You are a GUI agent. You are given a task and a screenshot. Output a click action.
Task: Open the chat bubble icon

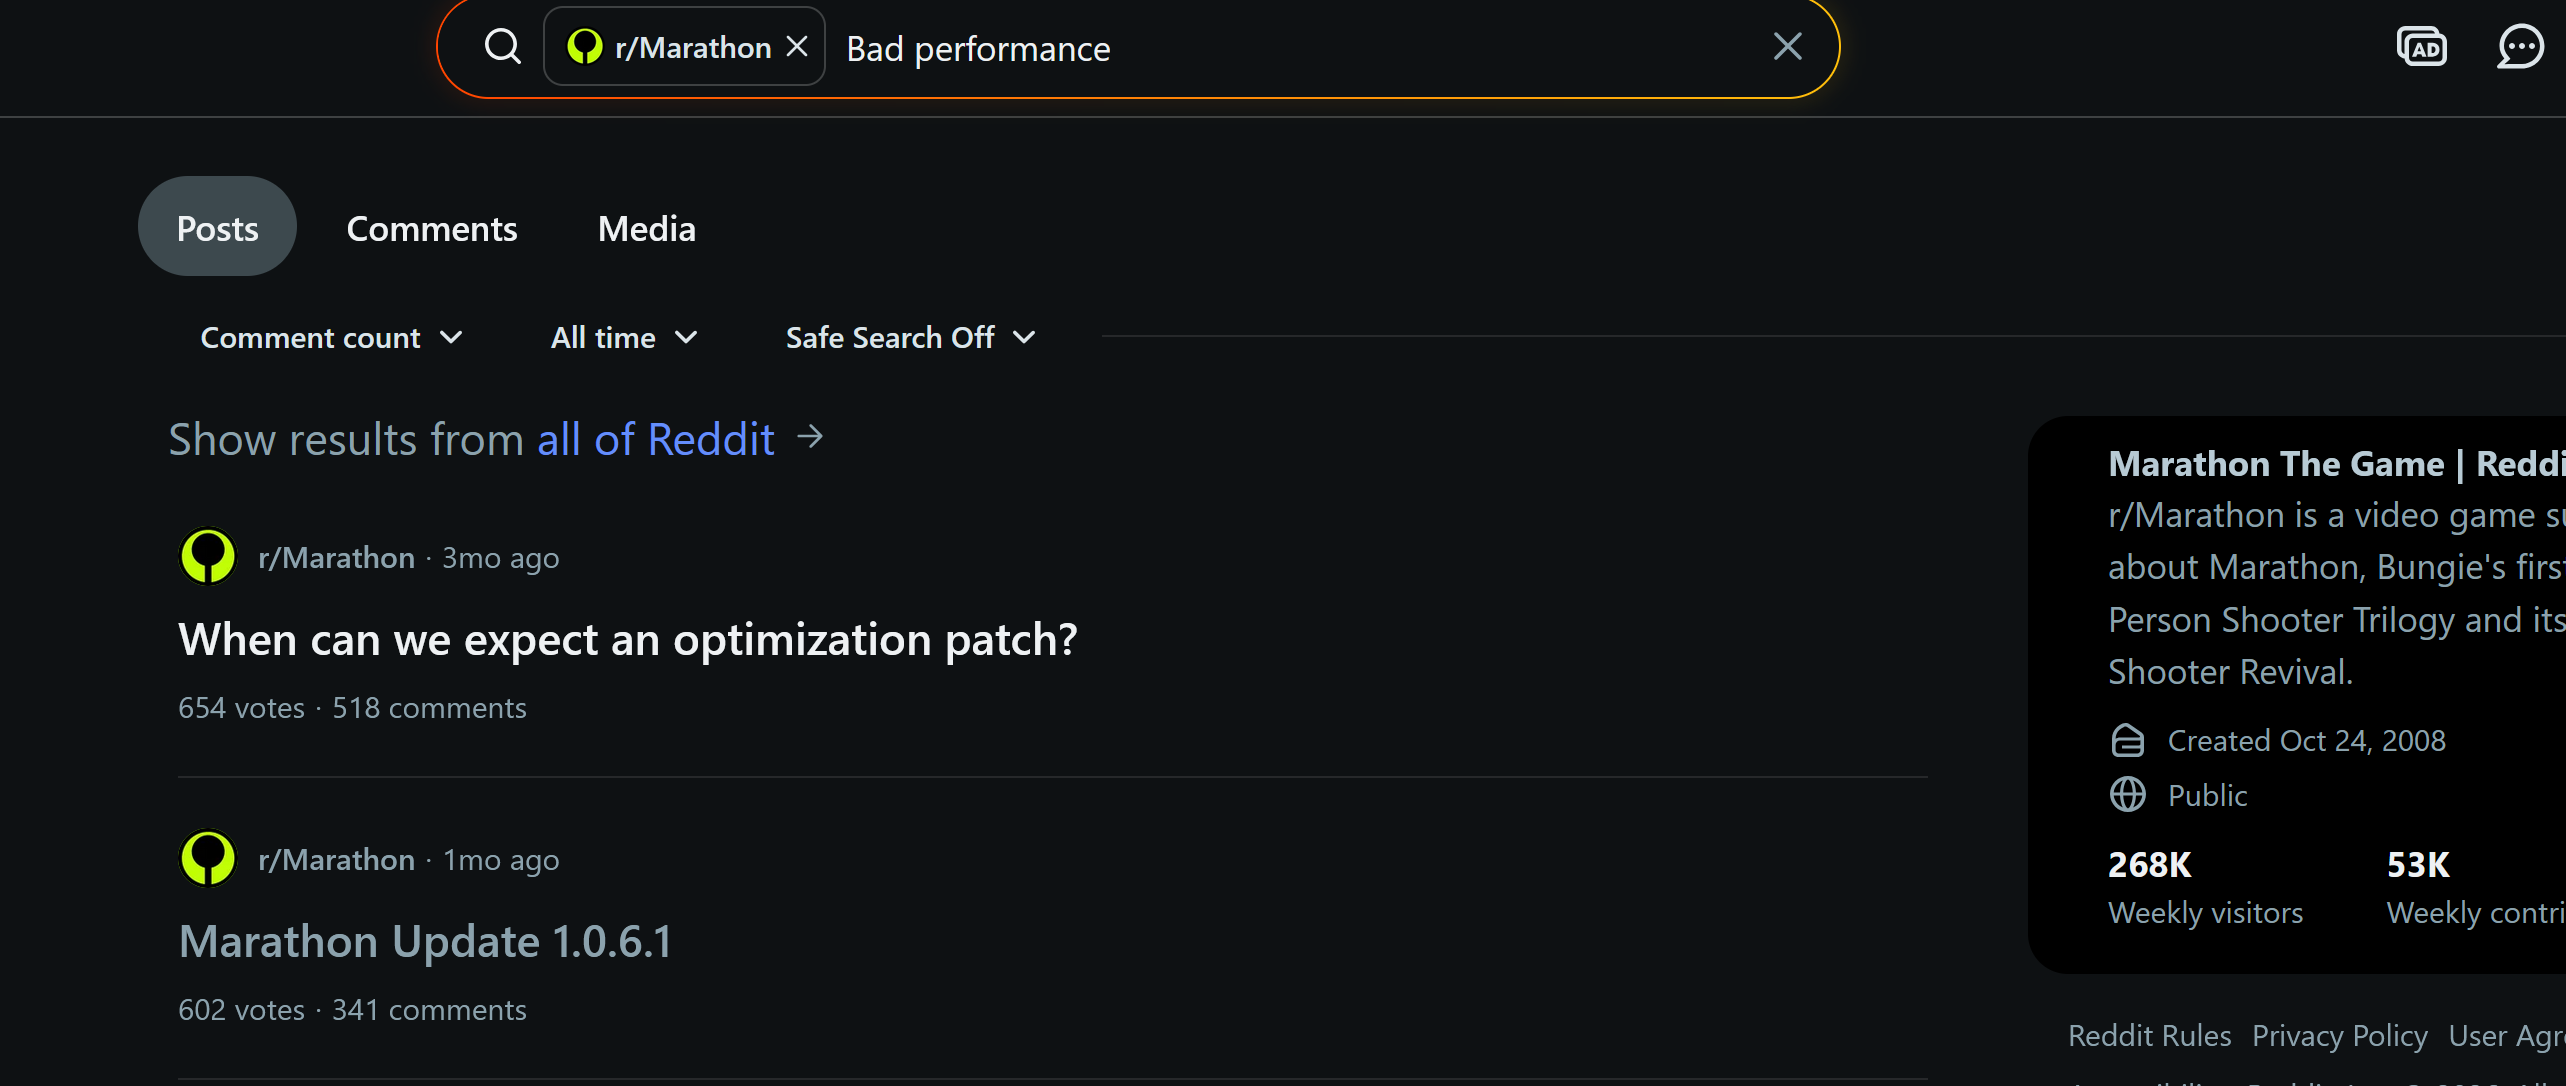tap(2520, 46)
